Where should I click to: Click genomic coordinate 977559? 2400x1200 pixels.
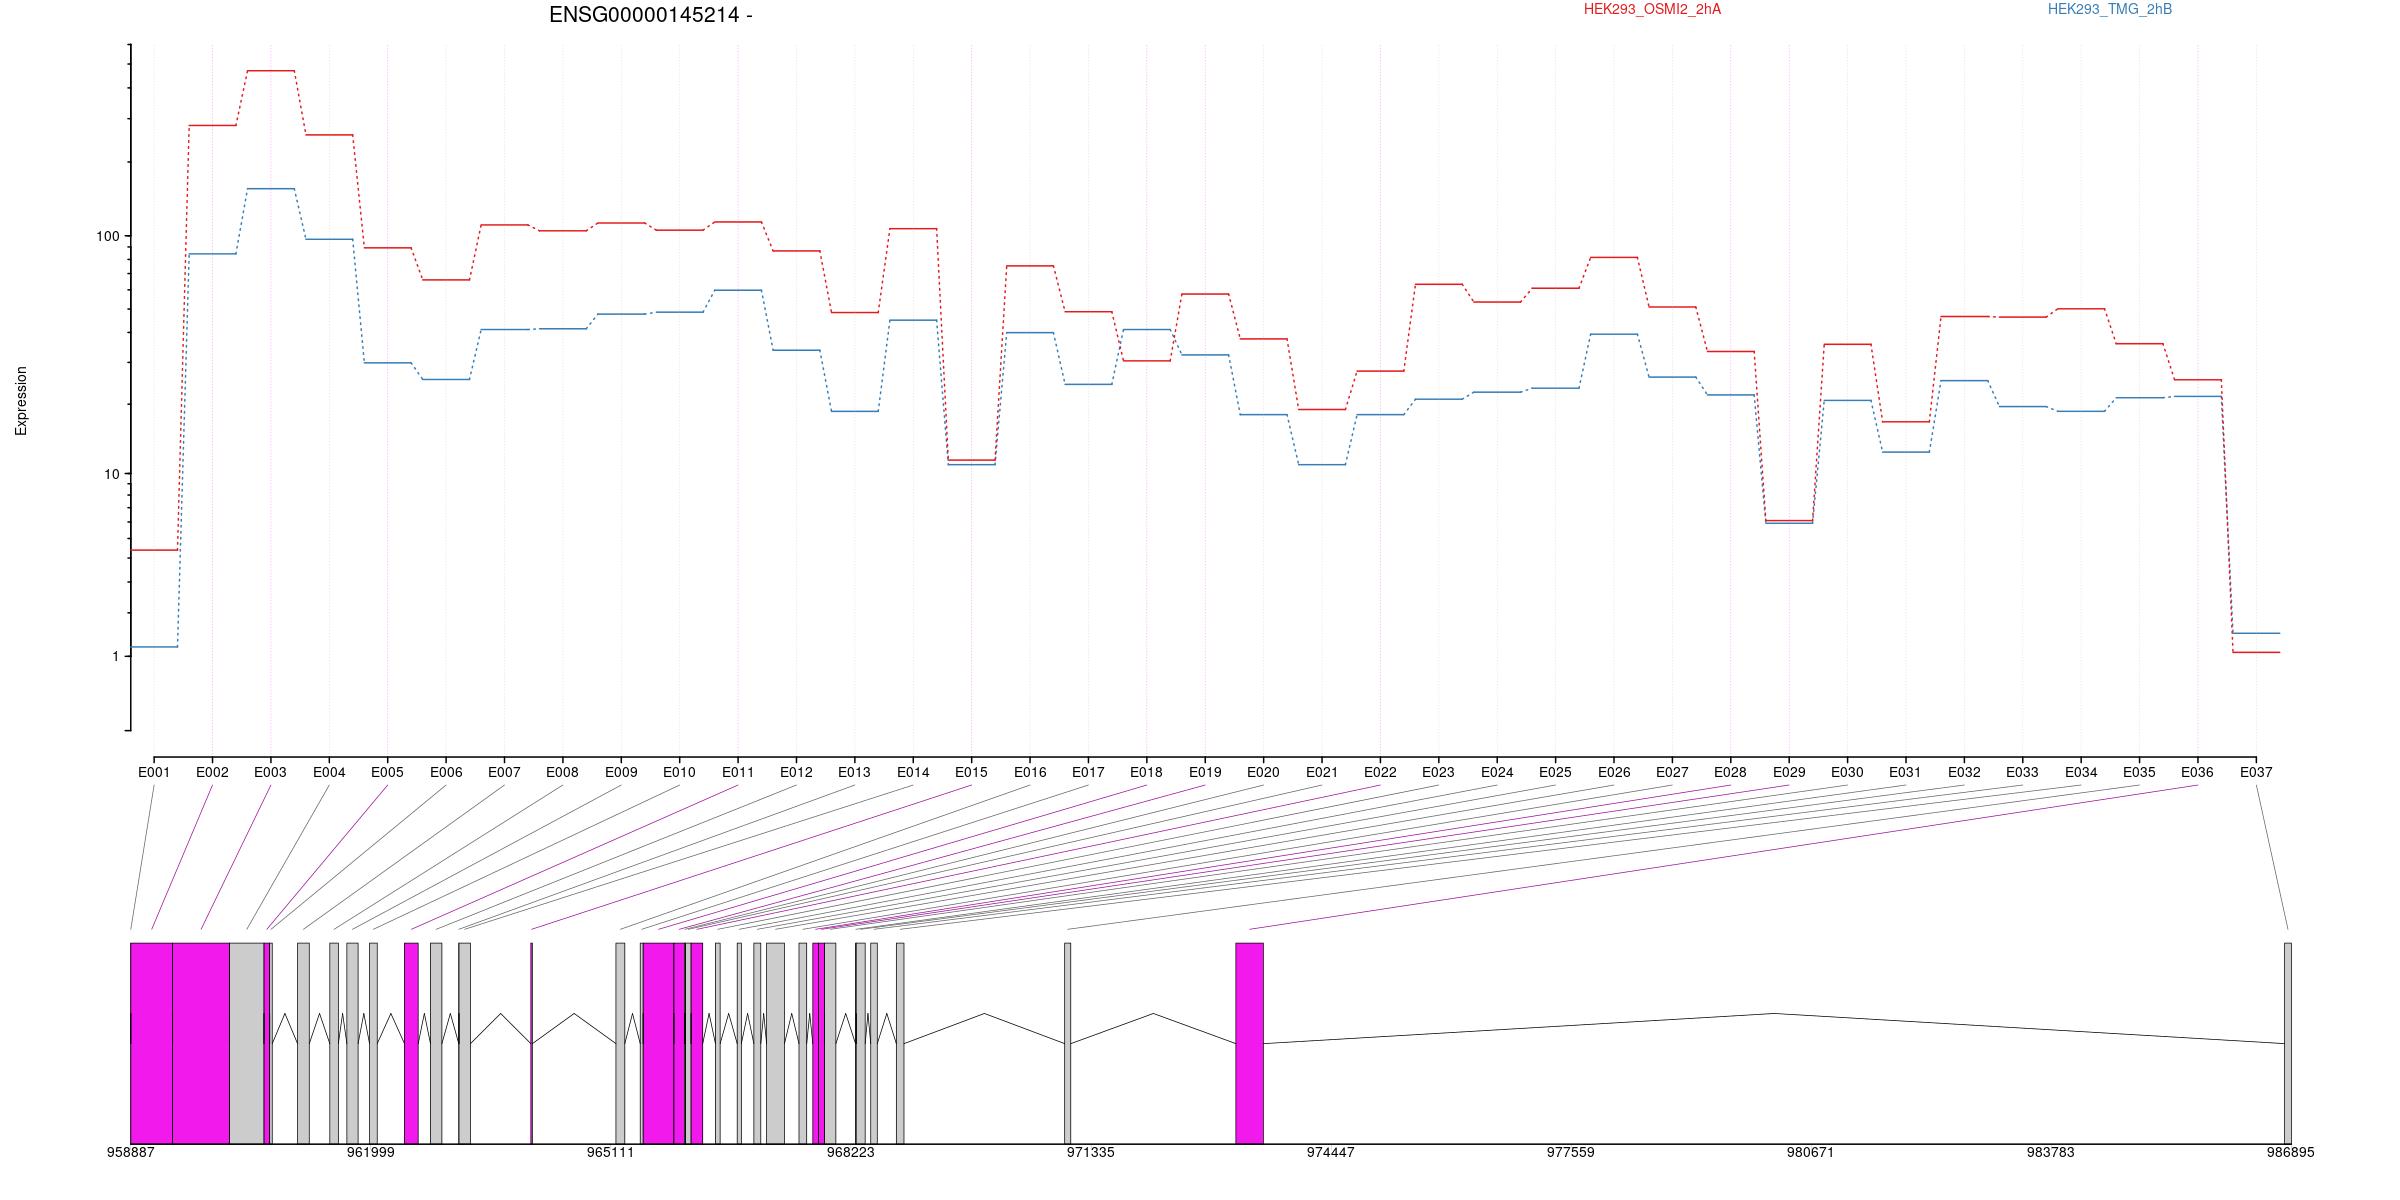pos(1571,1152)
